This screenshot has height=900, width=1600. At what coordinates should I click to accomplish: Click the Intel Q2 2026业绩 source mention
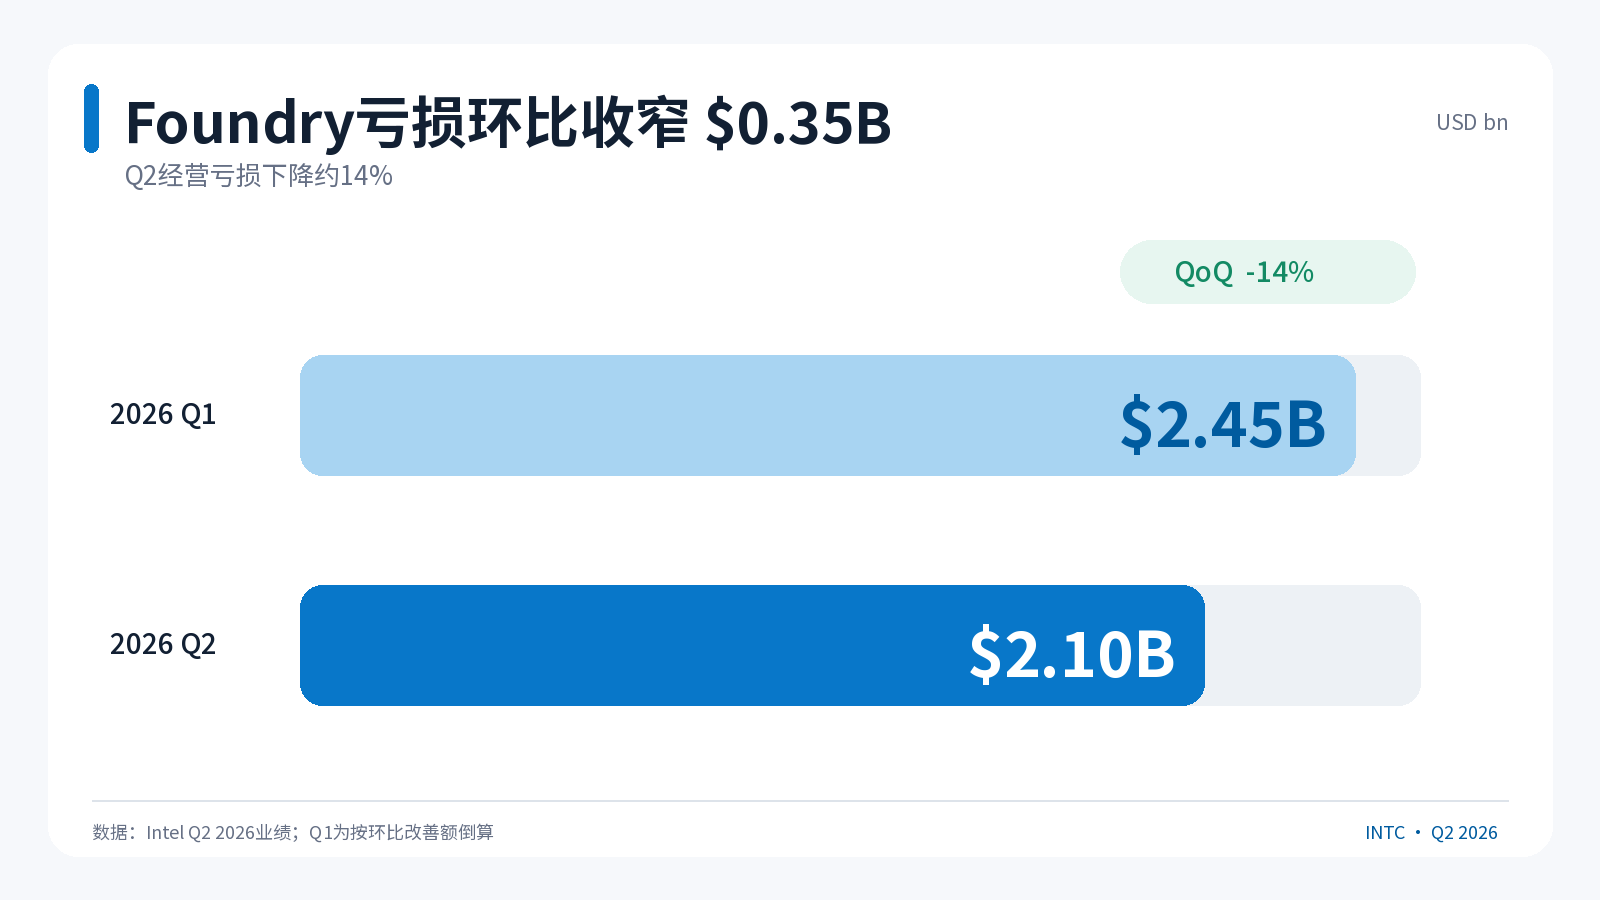[220, 832]
